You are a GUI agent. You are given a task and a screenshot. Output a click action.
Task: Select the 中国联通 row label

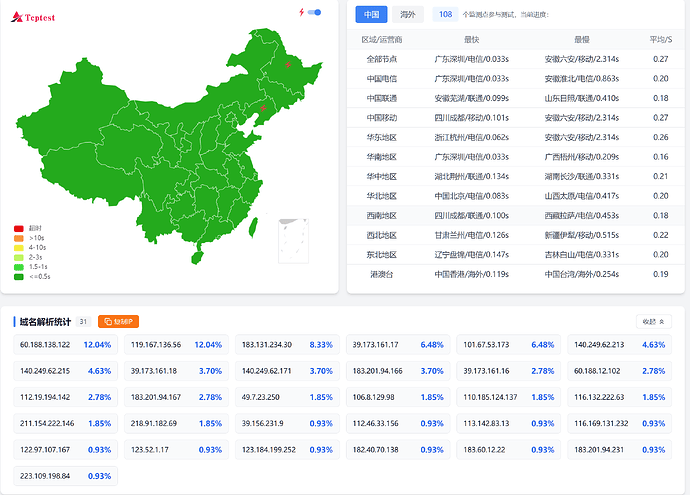pos(382,98)
